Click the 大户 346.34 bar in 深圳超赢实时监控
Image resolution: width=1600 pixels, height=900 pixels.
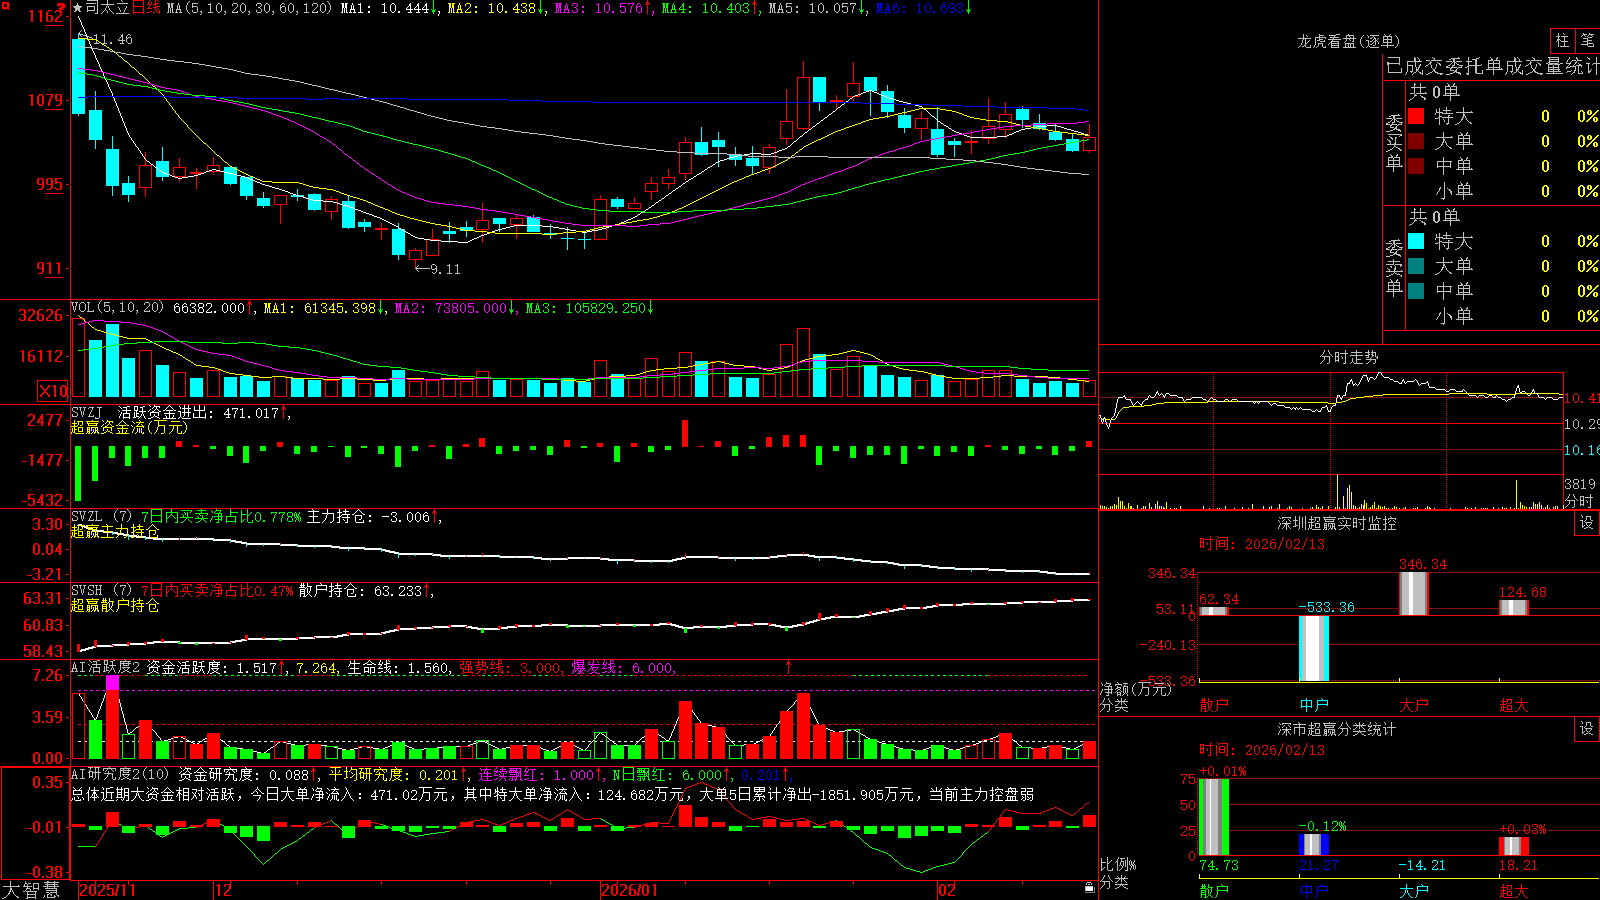(x=1414, y=594)
